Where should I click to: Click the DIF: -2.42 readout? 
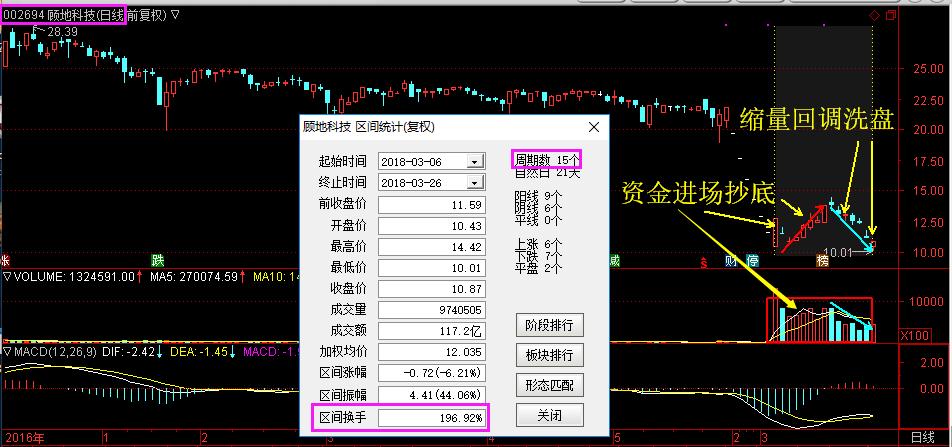[130, 352]
